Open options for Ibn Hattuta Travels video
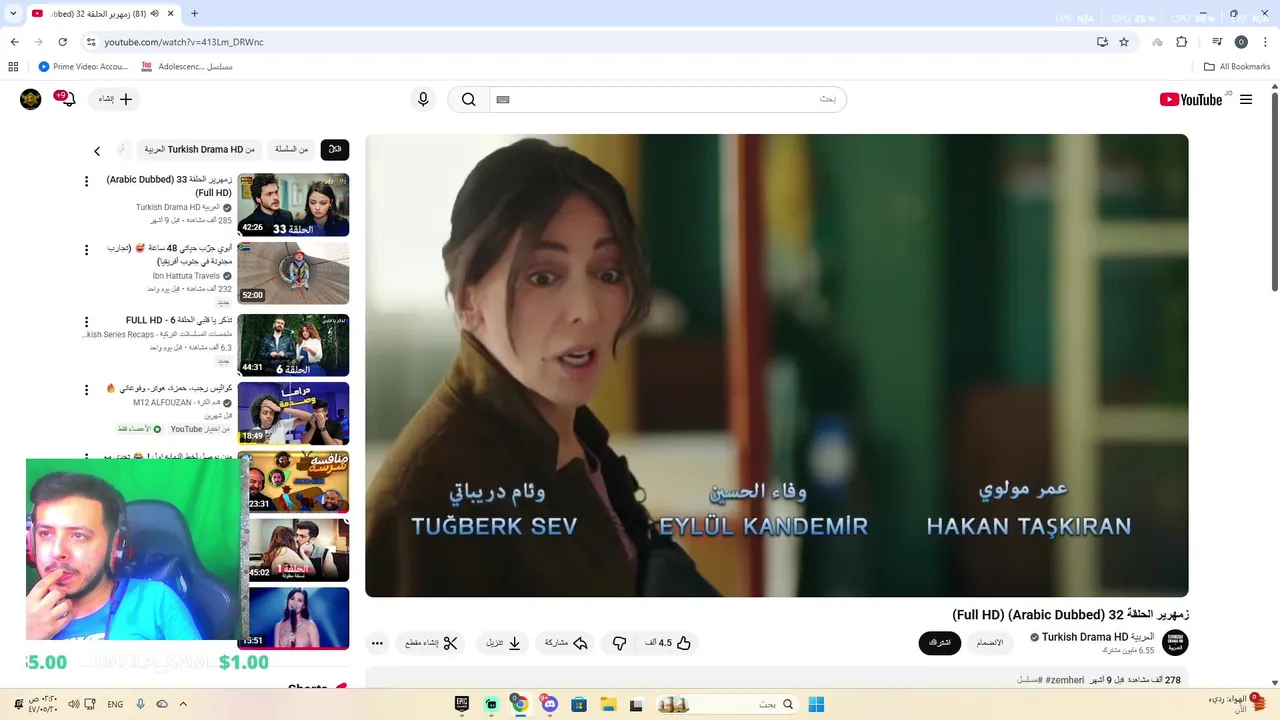Viewport: 1280px width, 720px height. pyautogui.click(x=86, y=250)
